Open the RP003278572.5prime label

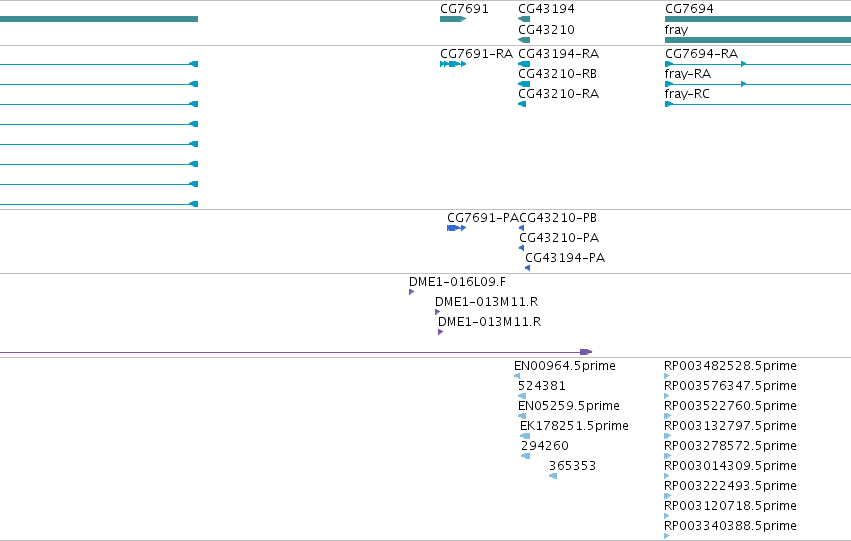731,446
